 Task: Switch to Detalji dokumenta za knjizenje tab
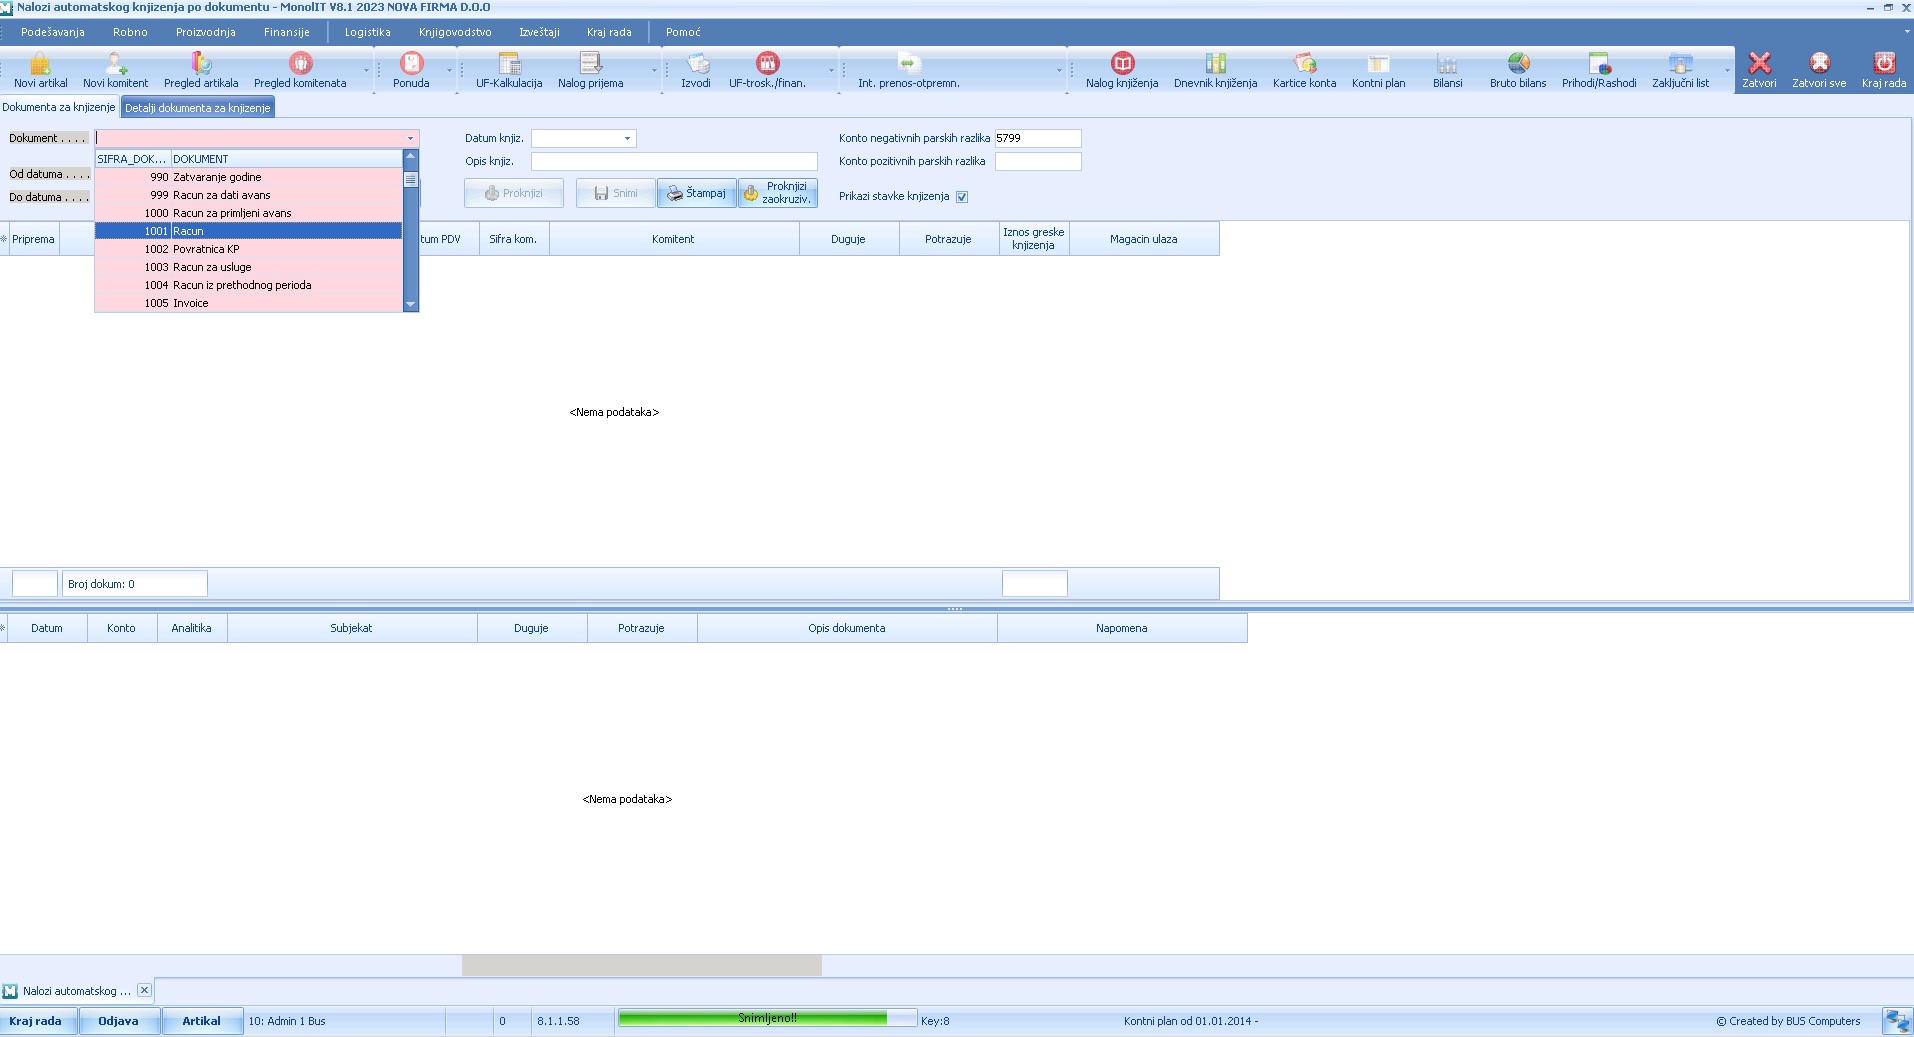point(198,108)
